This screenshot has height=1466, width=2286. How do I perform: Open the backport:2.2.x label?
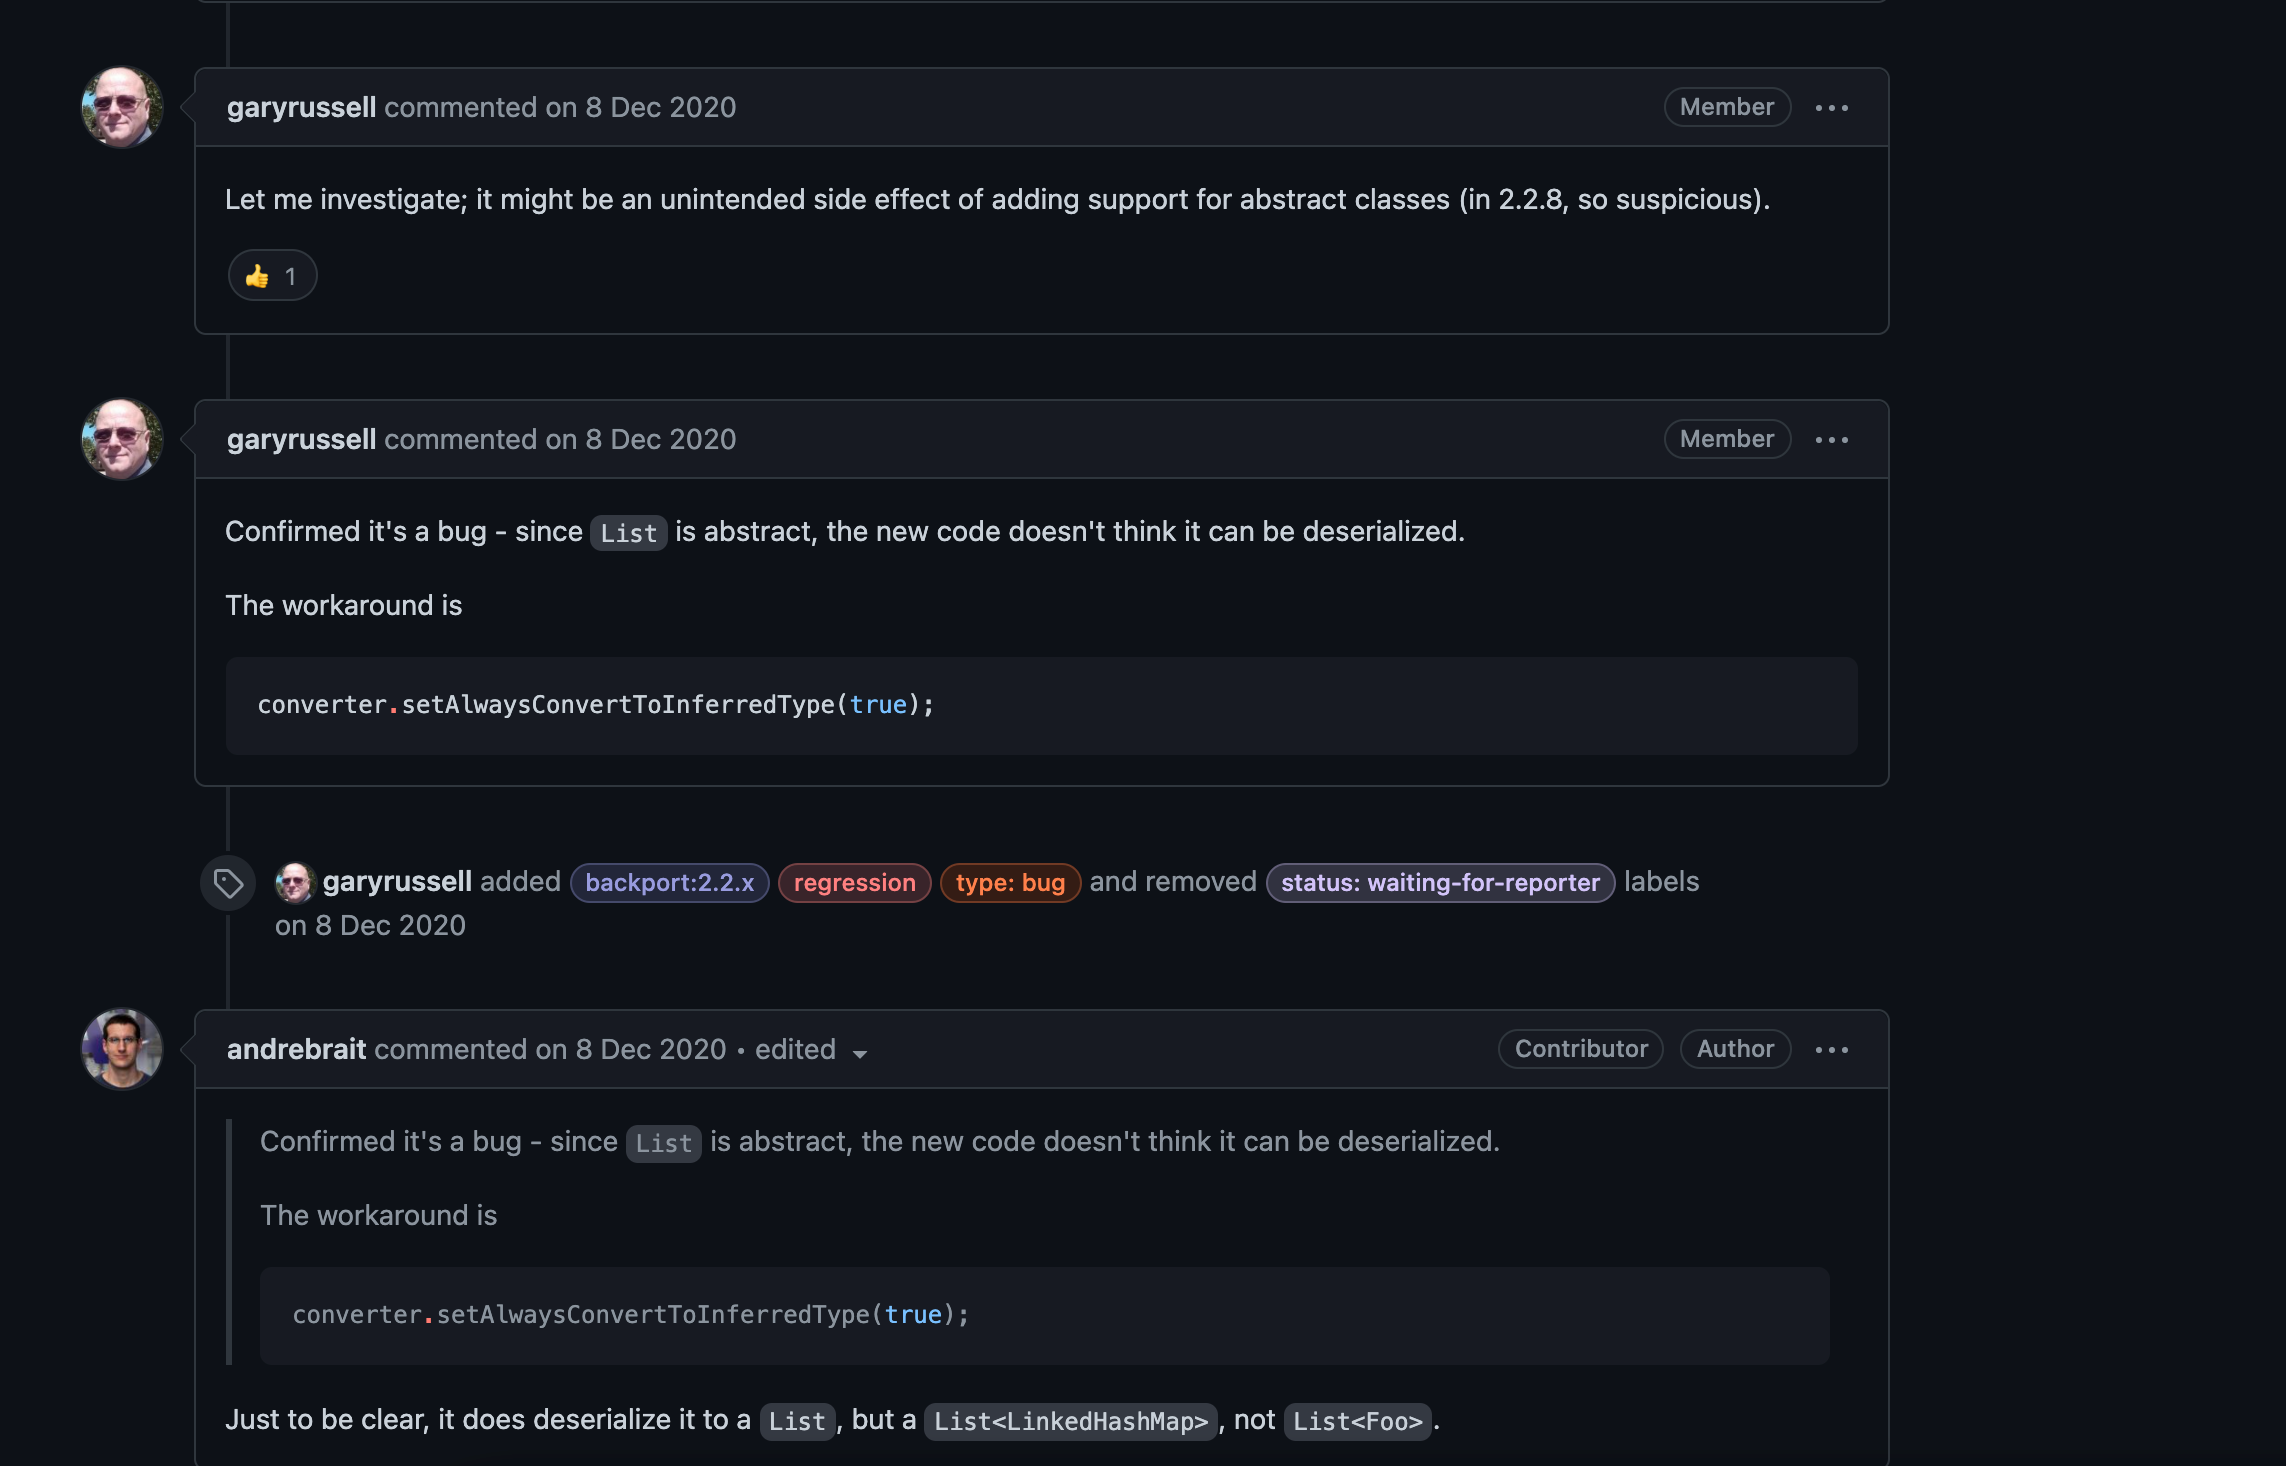pos(669,883)
